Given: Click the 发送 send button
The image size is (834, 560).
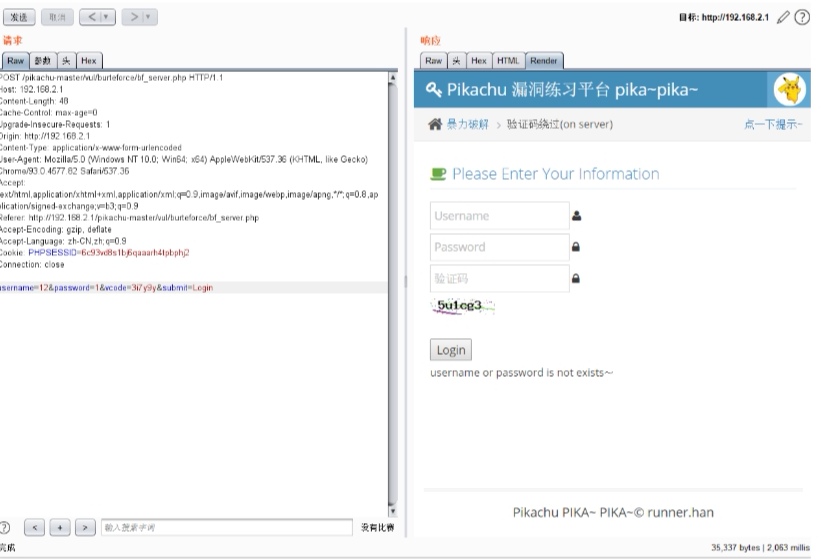Looking at the screenshot, I should coord(19,18).
